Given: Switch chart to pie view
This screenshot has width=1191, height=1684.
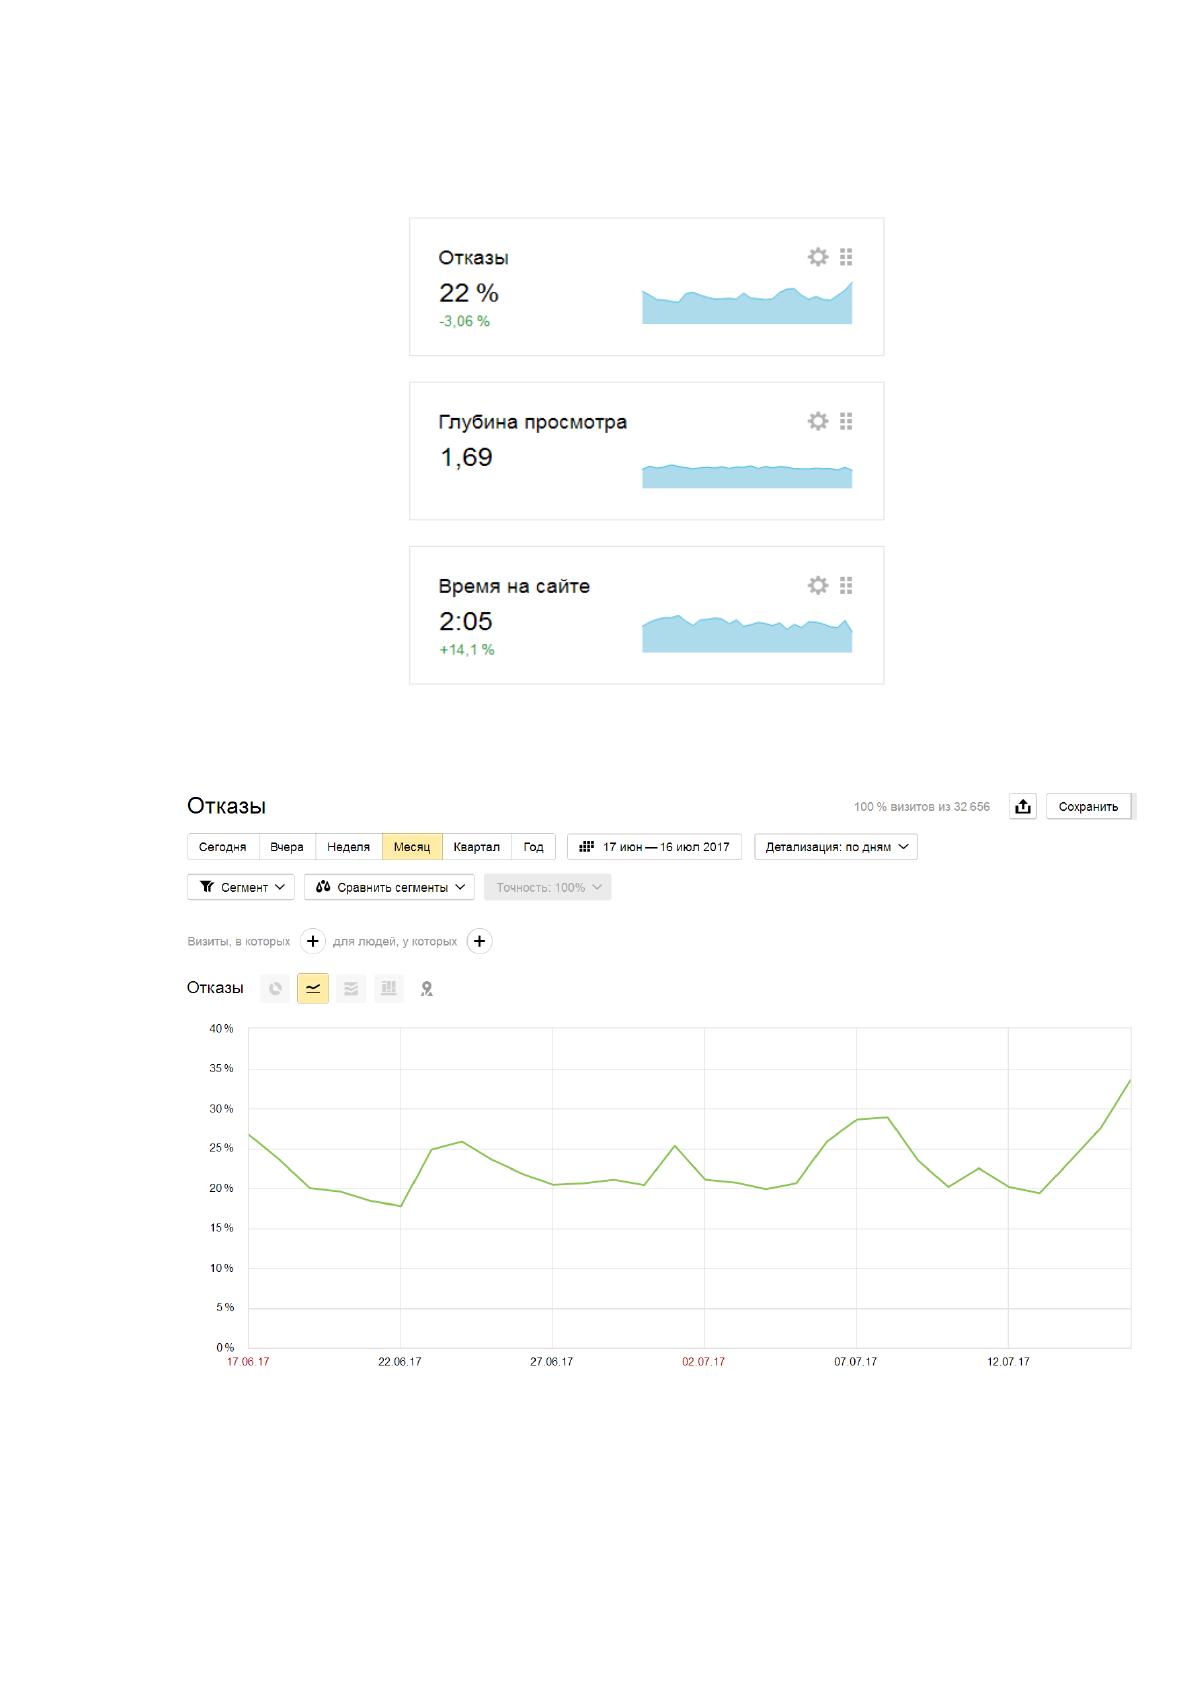Looking at the screenshot, I should click(x=275, y=989).
